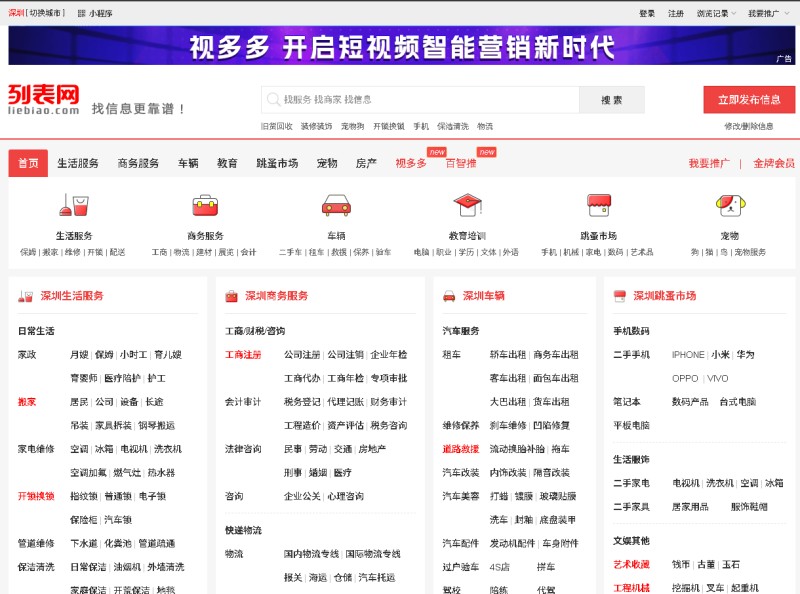Click the 心理咨询 link
The image size is (800, 594).
point(345,496)
